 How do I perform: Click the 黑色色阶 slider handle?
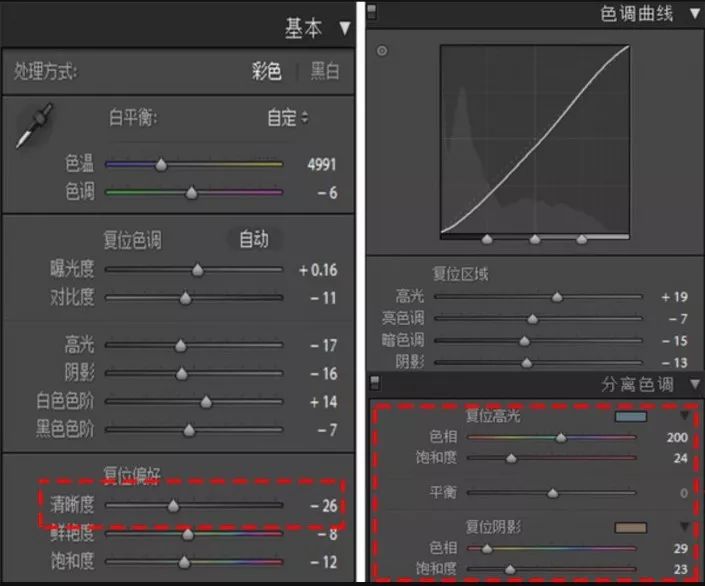(189, 430)
